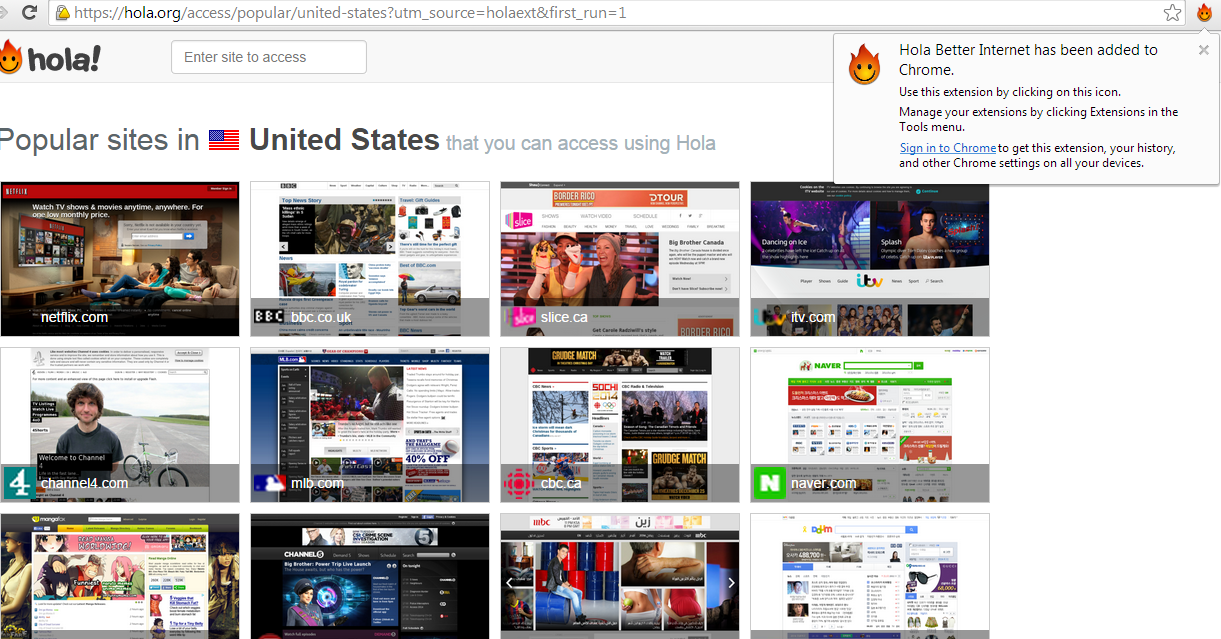Click the United States flag icon

click(224, 141)
